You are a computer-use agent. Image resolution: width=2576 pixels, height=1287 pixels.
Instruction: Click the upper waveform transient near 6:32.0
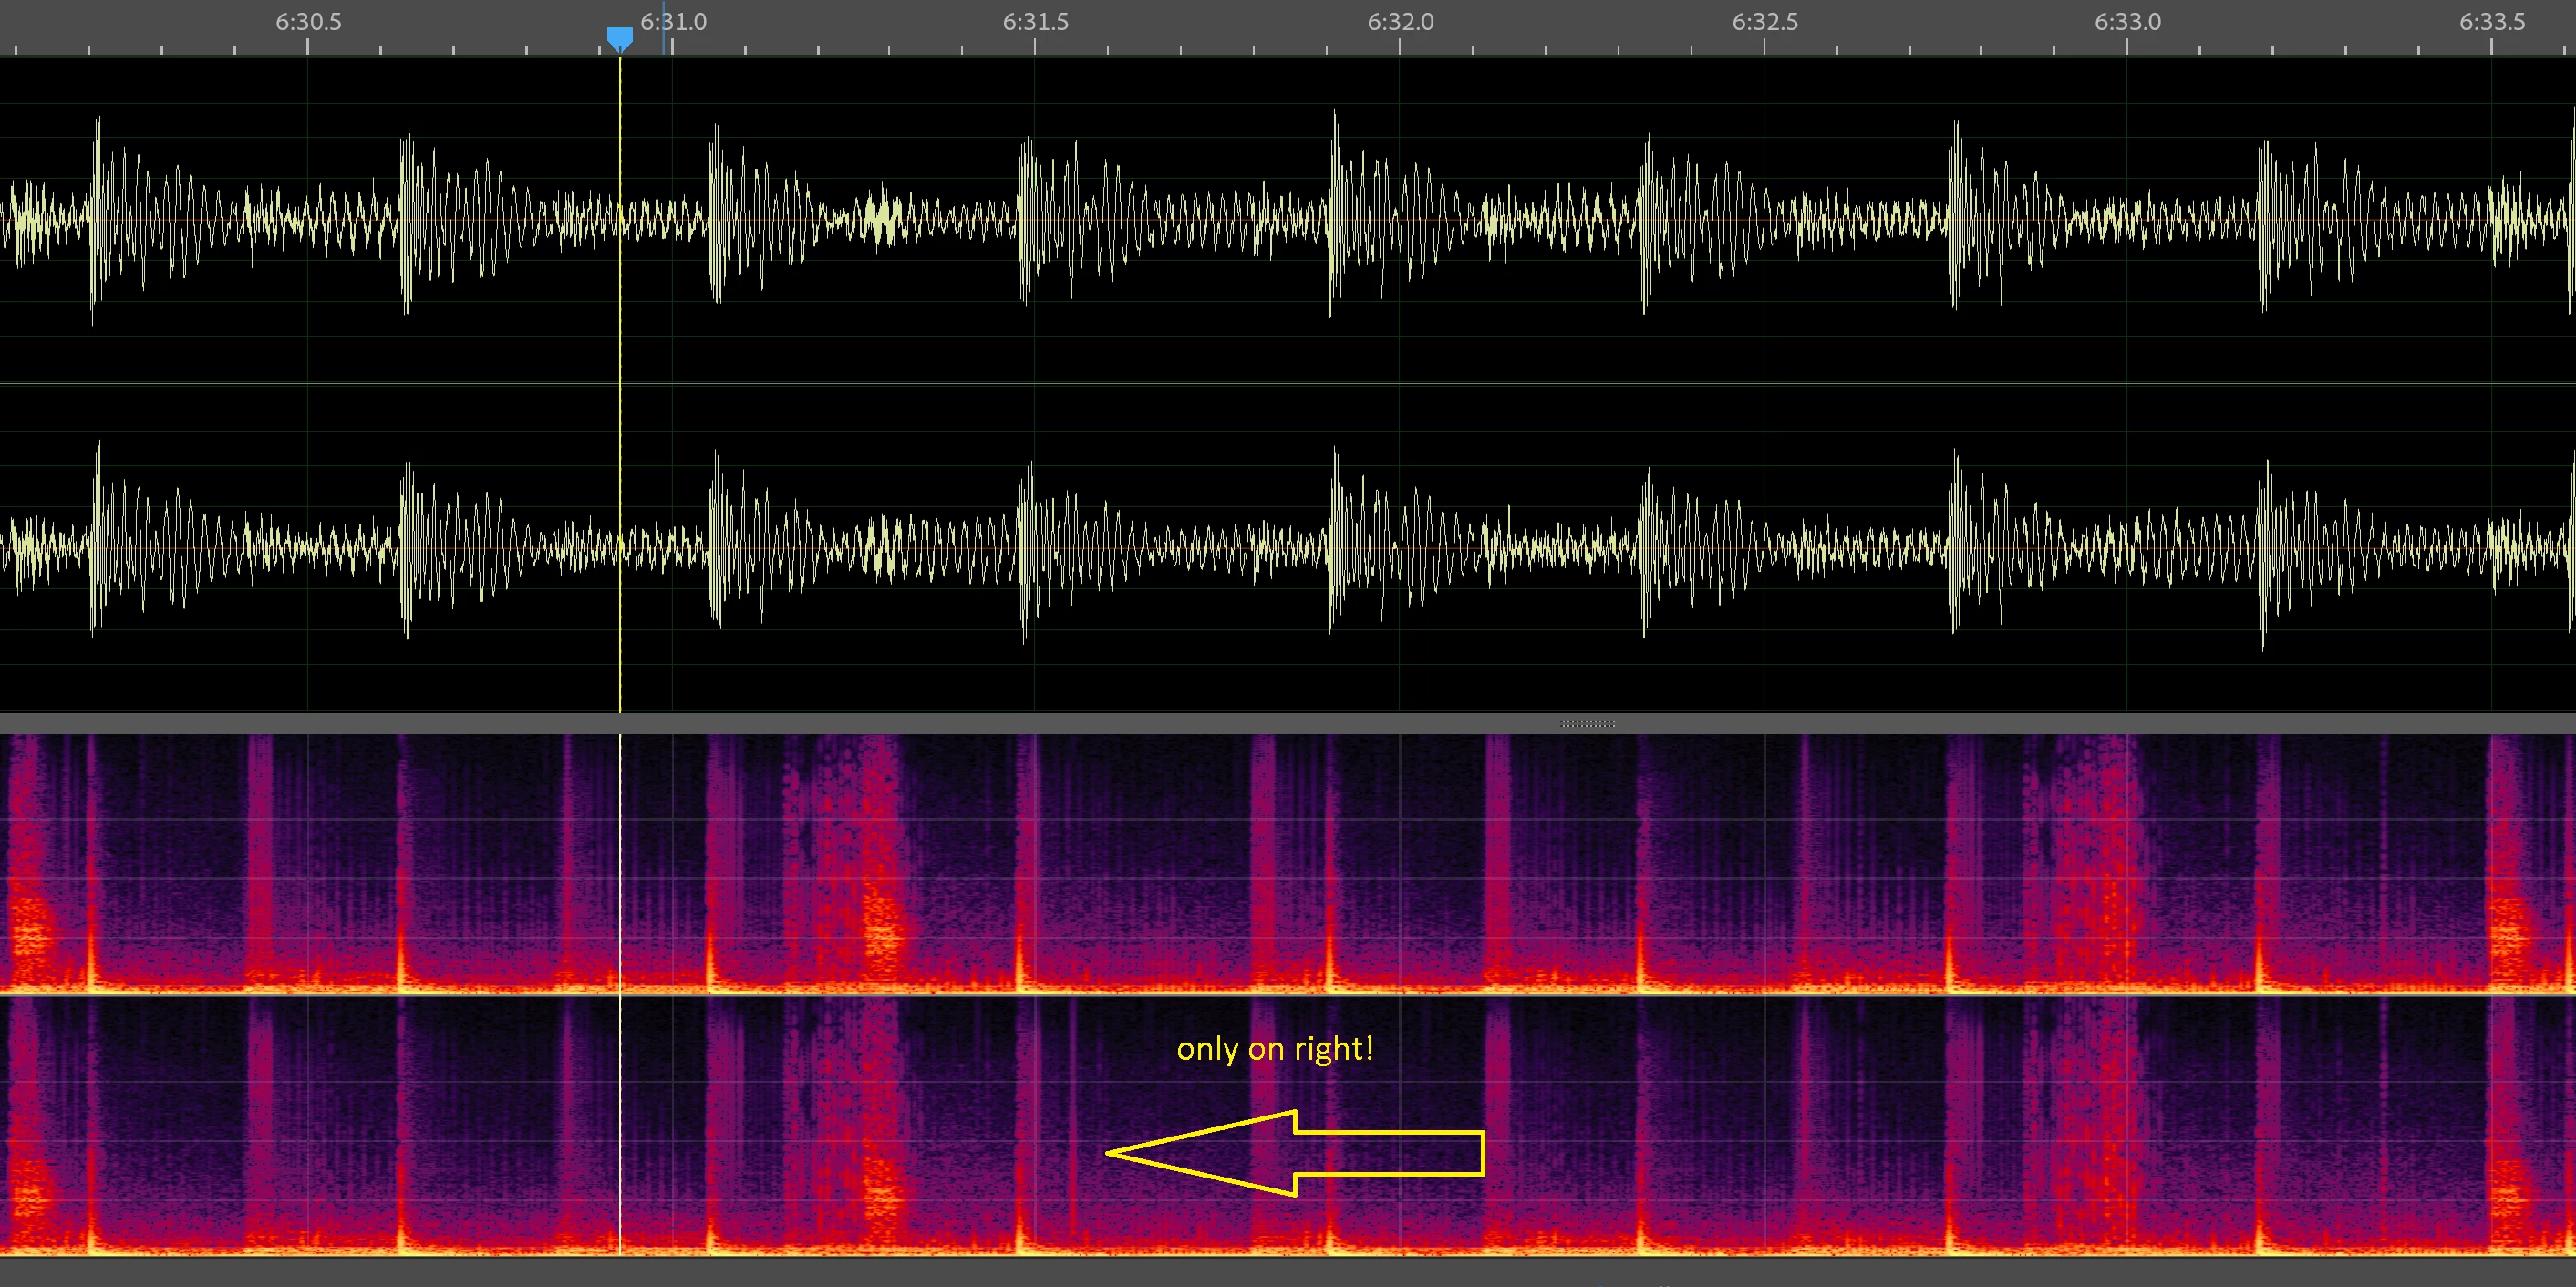[x=1335, y=215]
